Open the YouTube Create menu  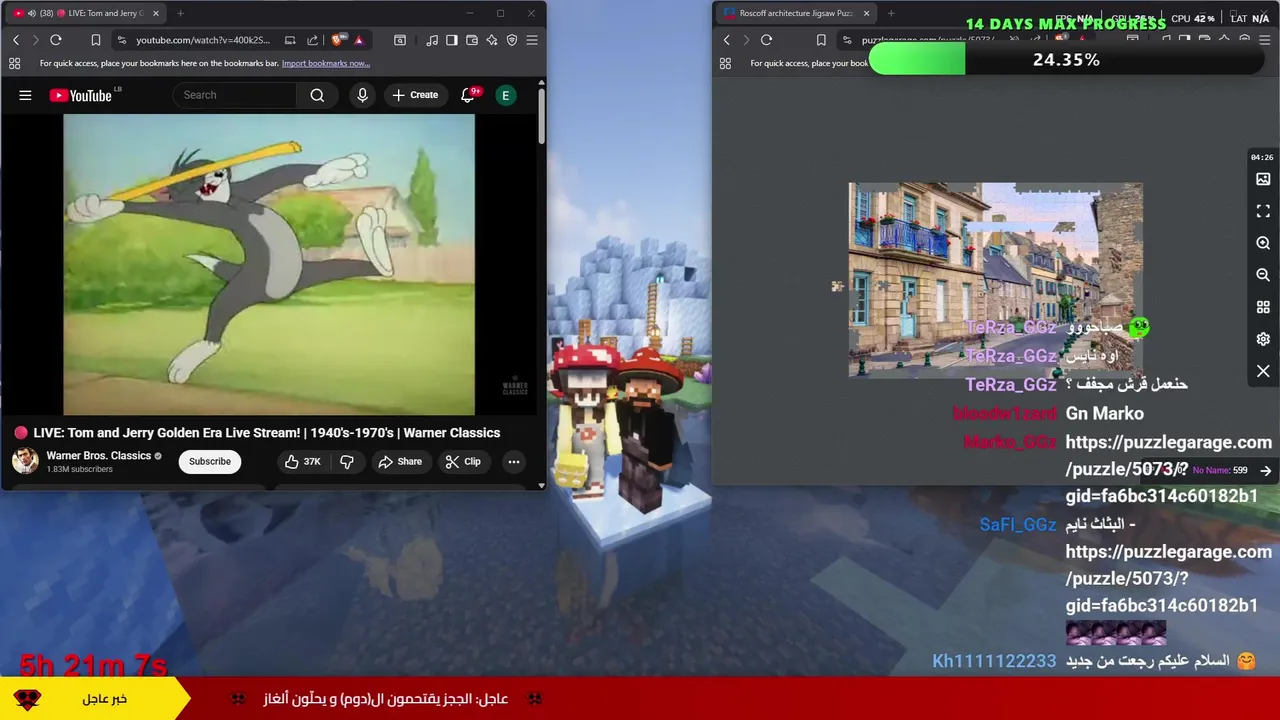coord(415,95)
